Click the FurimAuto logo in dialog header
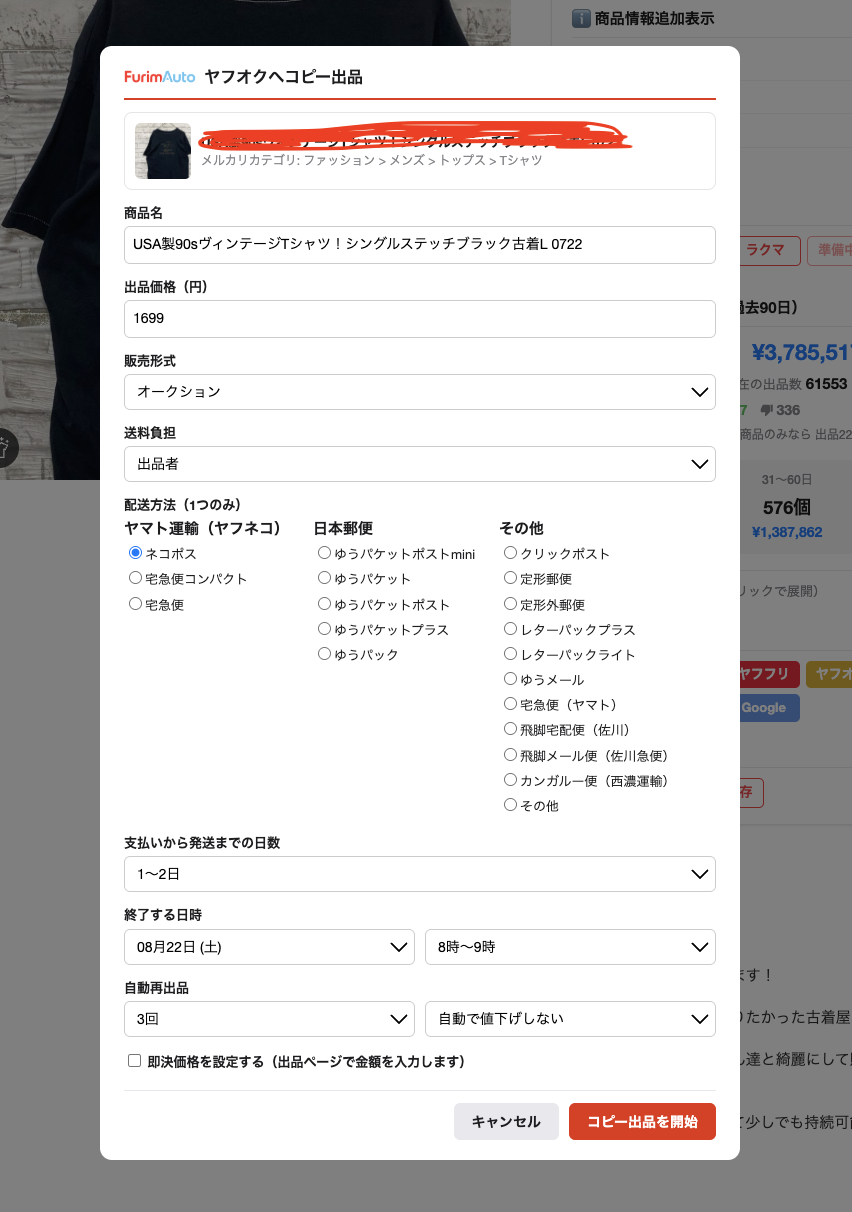 [x=160, y=77]
